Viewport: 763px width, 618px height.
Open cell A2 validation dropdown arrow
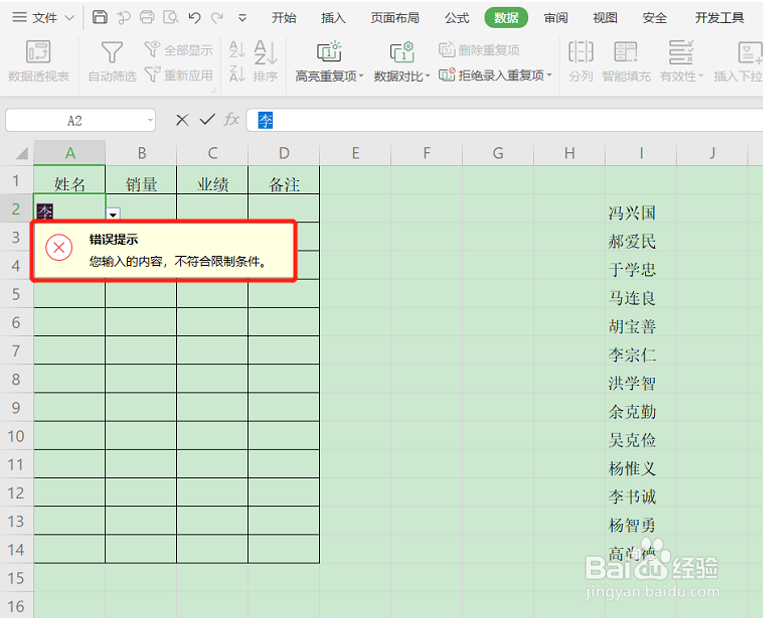coord(113,214)
